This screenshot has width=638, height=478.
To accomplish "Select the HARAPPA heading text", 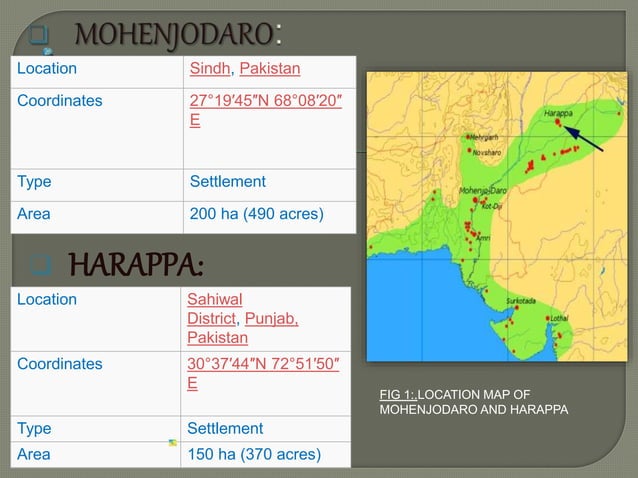I will point(135,264).
